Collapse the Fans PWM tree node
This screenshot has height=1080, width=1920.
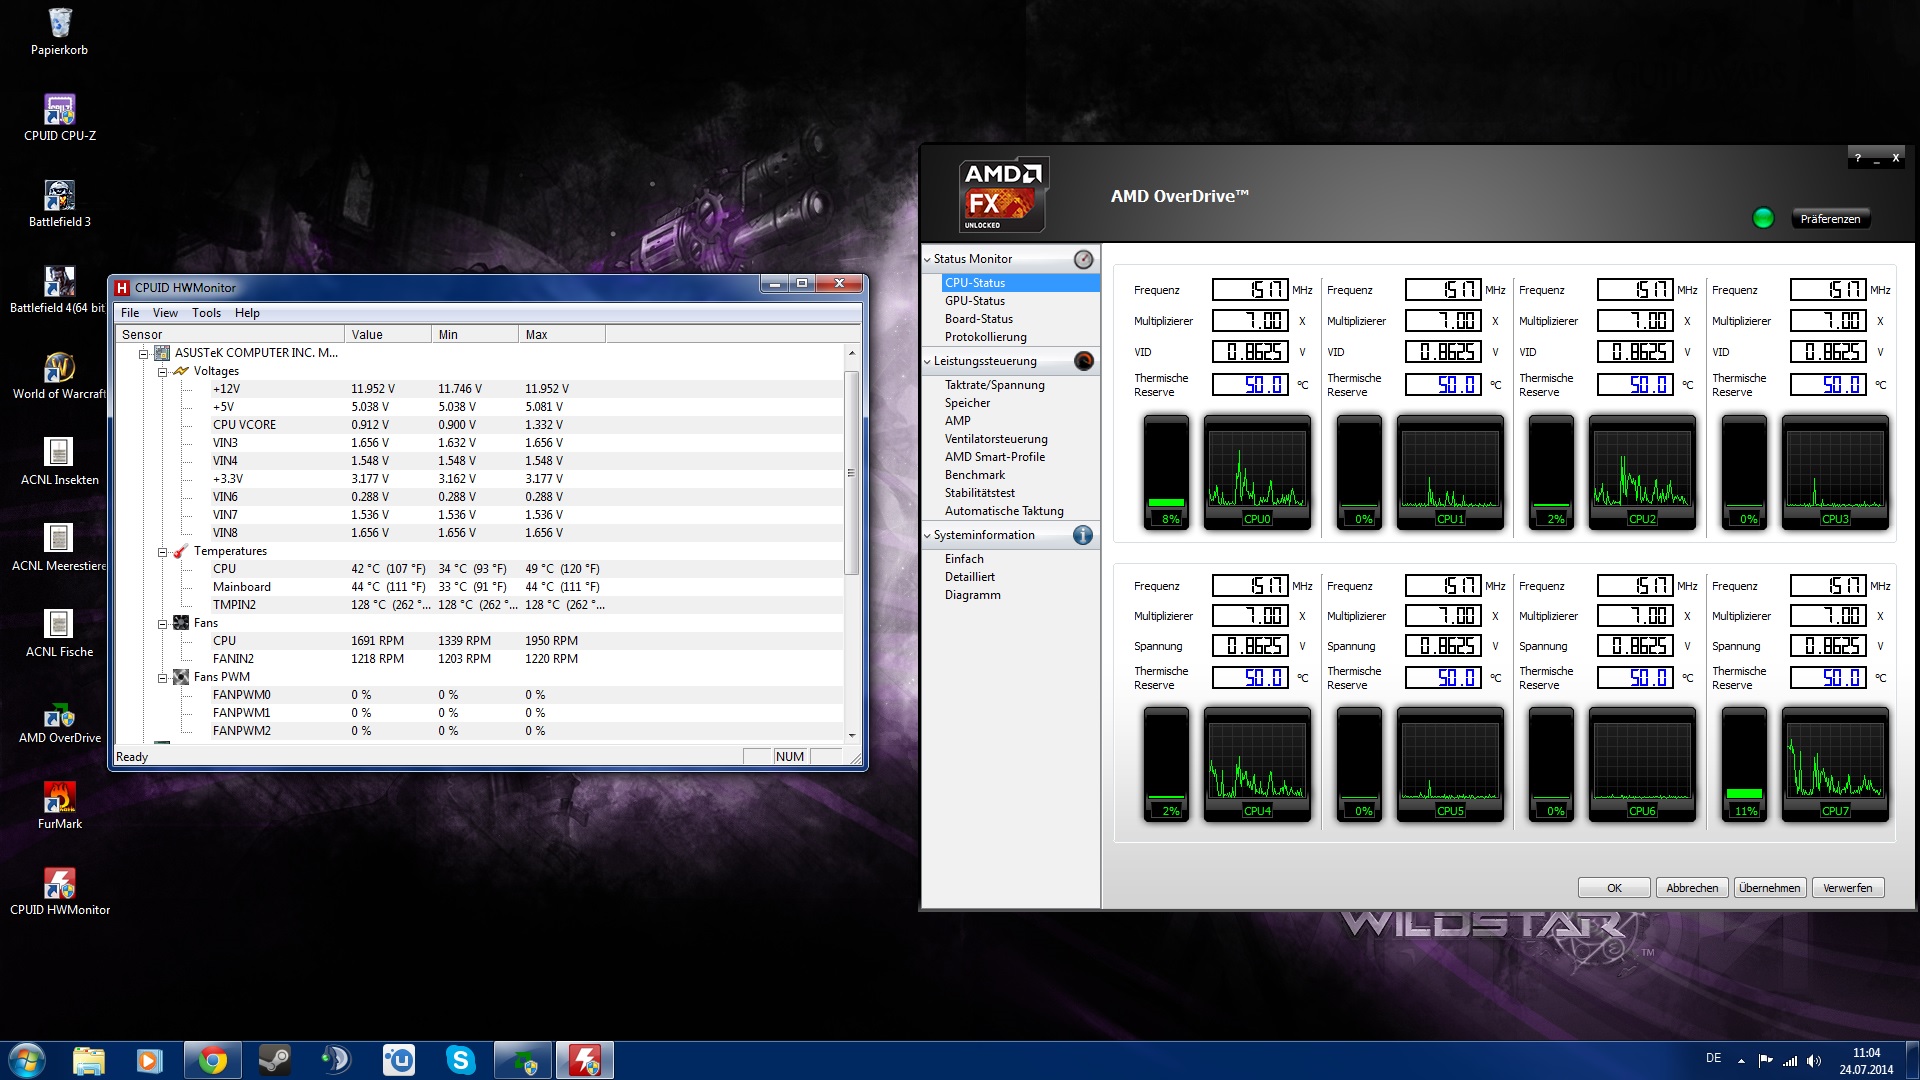[x=162, y=677]
